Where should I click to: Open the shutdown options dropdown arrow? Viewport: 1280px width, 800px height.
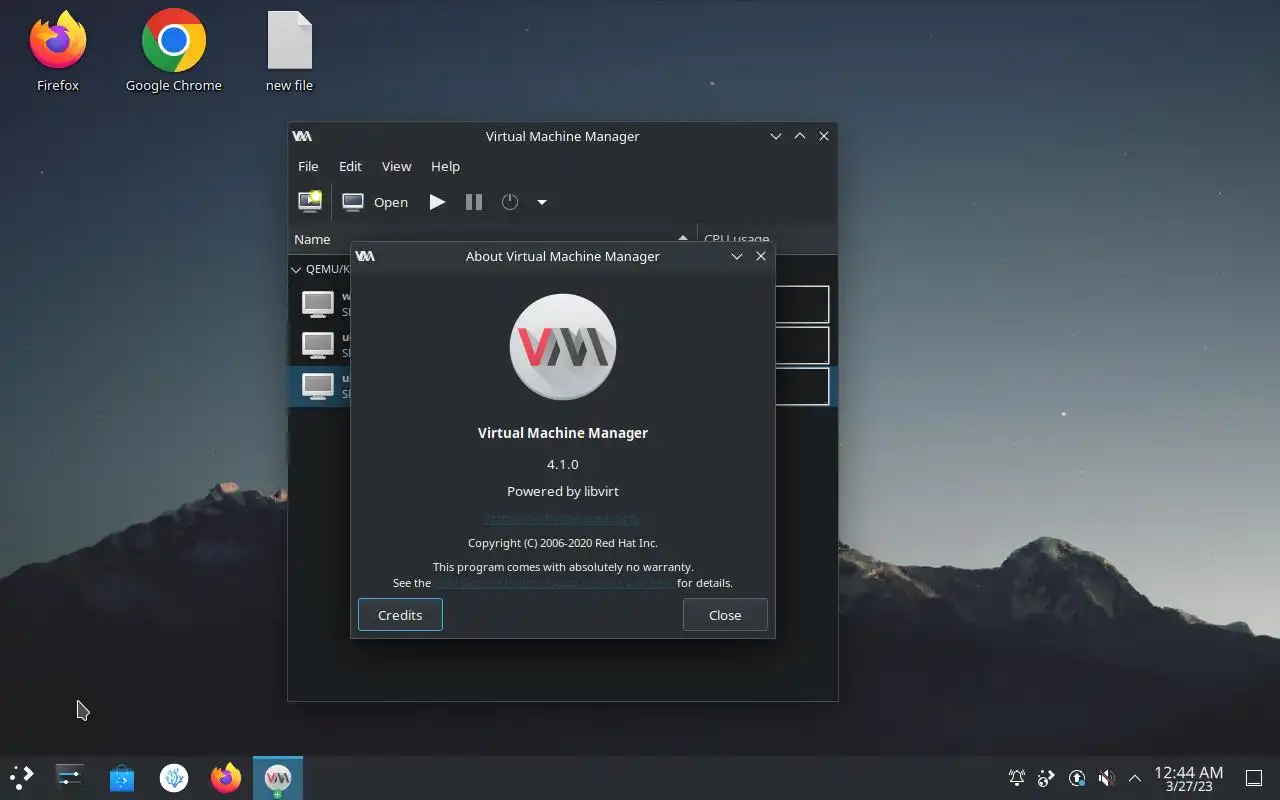pos(542,202)
